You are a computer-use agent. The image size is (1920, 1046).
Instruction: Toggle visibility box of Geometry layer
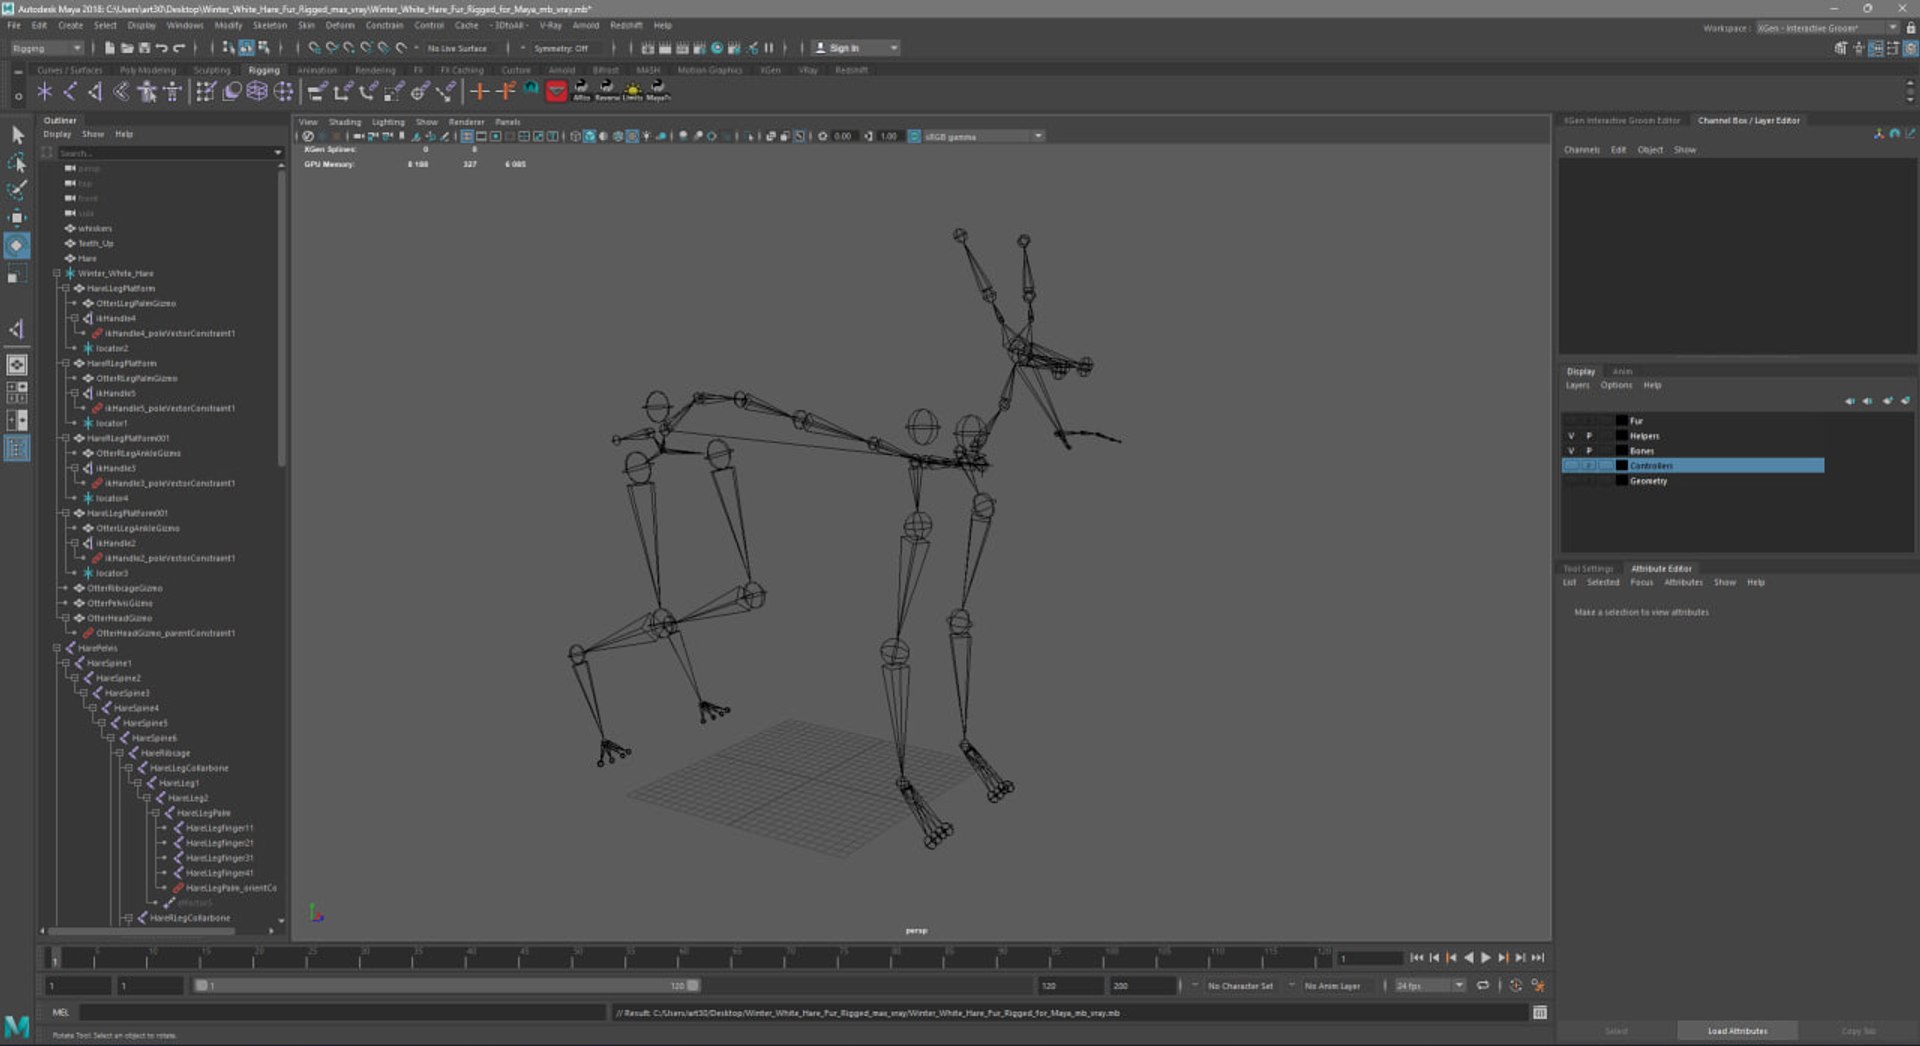1571,481
